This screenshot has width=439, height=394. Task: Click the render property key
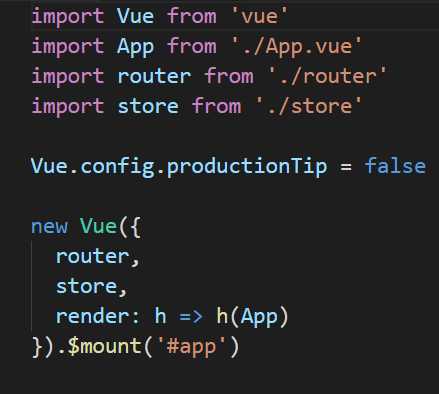pos(93,316)
